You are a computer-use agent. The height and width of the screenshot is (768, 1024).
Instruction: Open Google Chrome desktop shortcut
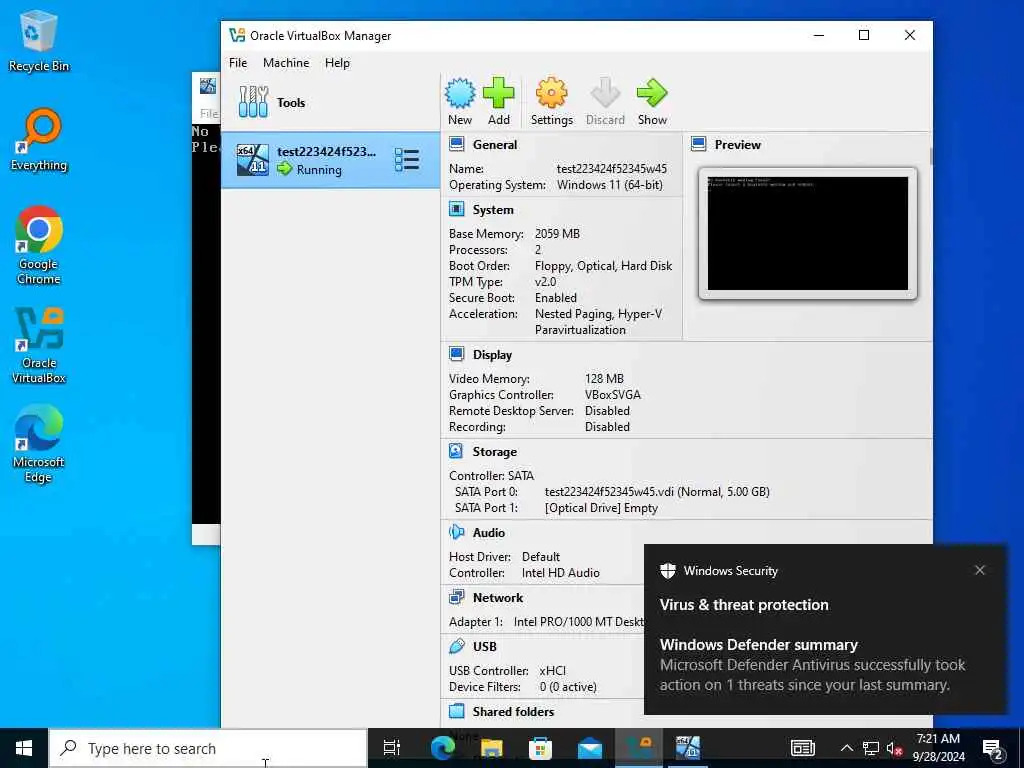click(x=39, y=245)
